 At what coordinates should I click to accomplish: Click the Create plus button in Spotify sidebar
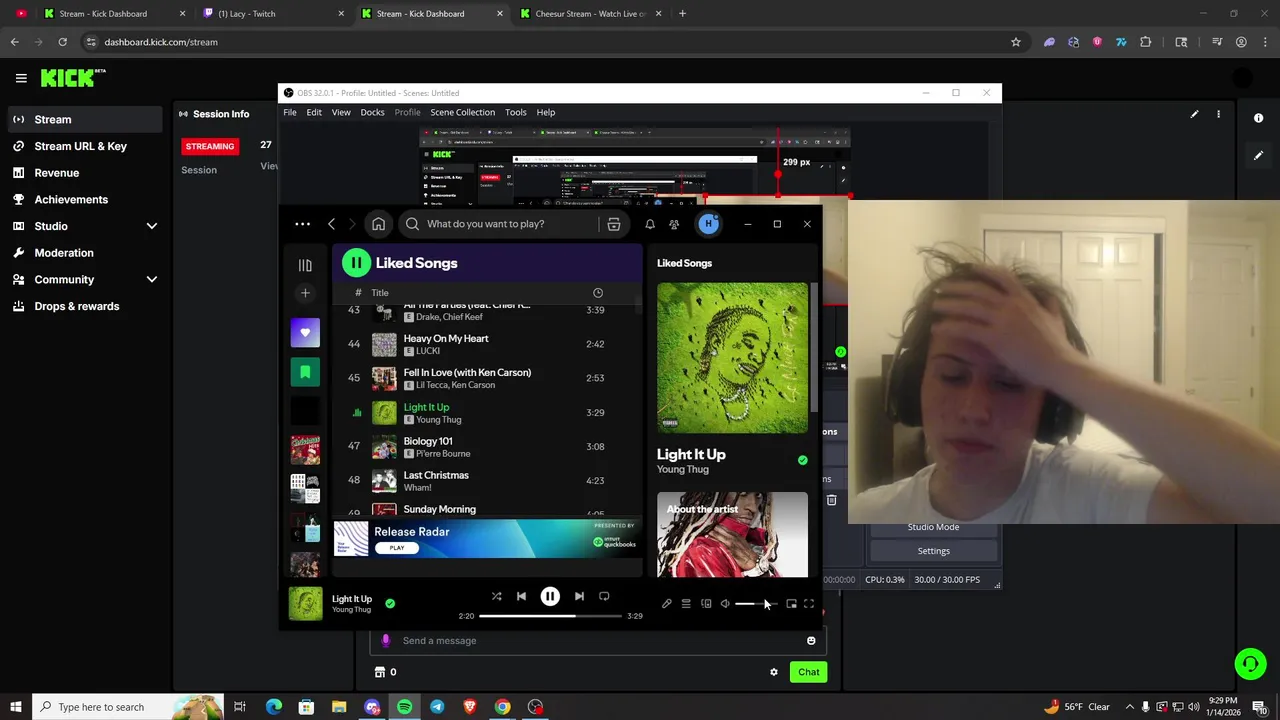pyautogui.click(x=305, y=293)
